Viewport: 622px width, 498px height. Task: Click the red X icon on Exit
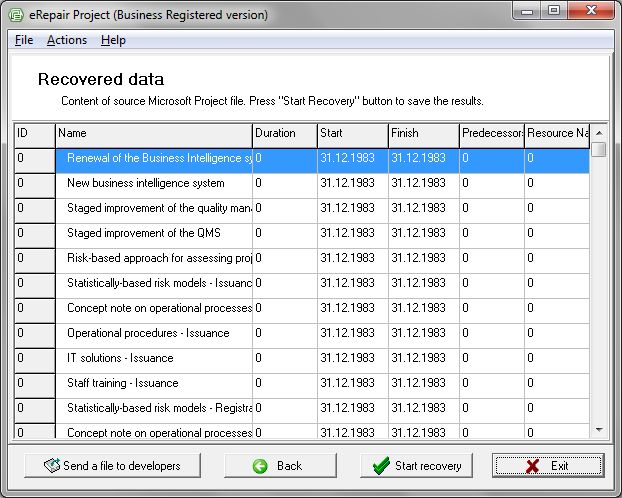tap(532, 466)
